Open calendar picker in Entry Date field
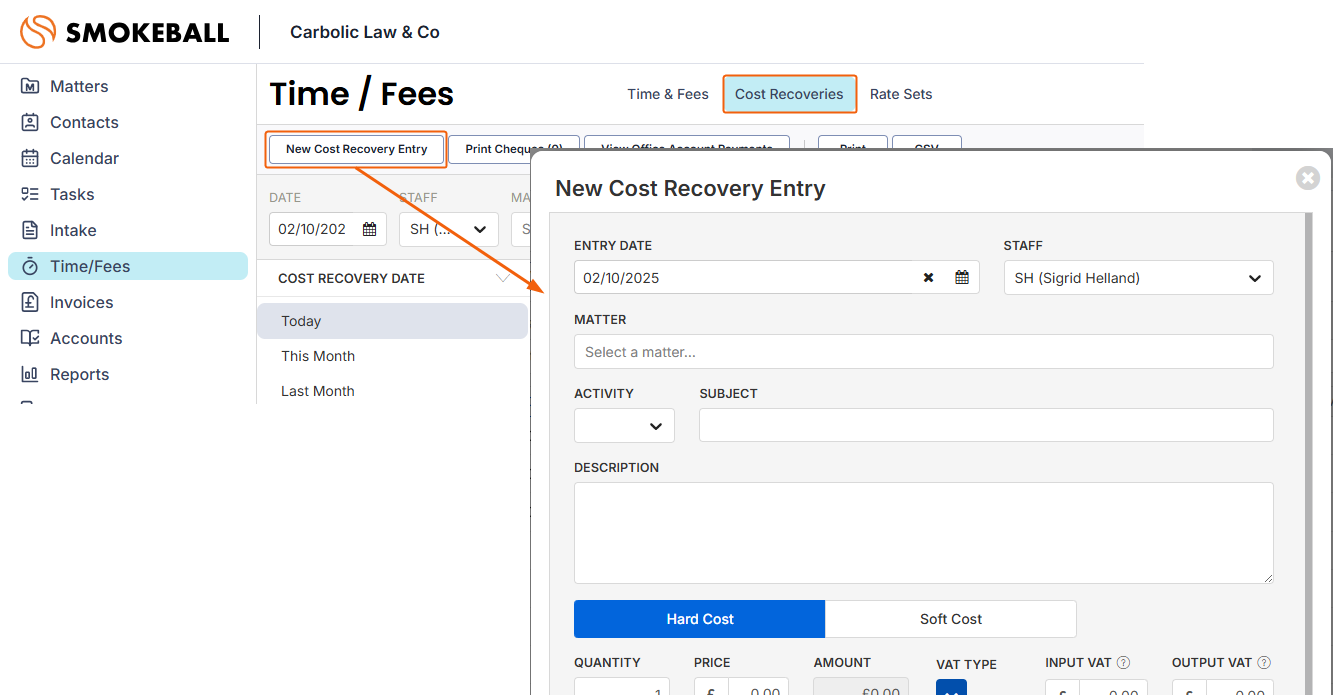The image size is (1338, 700). point(961,278)
